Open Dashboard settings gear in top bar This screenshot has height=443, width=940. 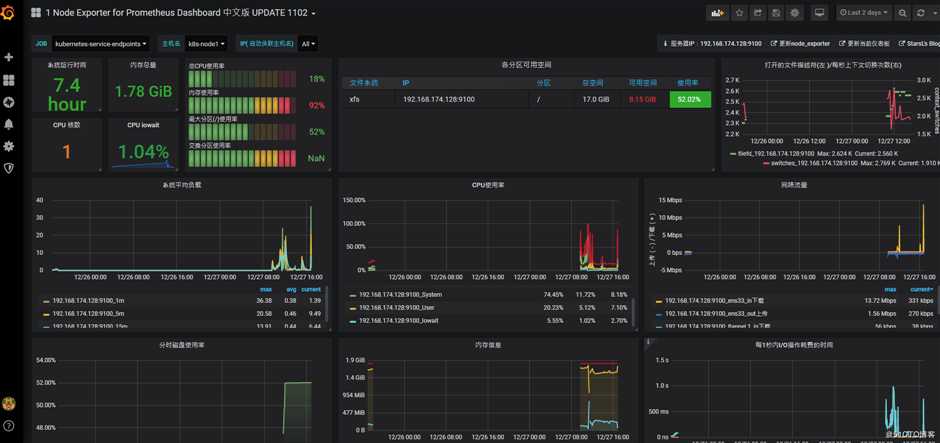pos(795,13)
